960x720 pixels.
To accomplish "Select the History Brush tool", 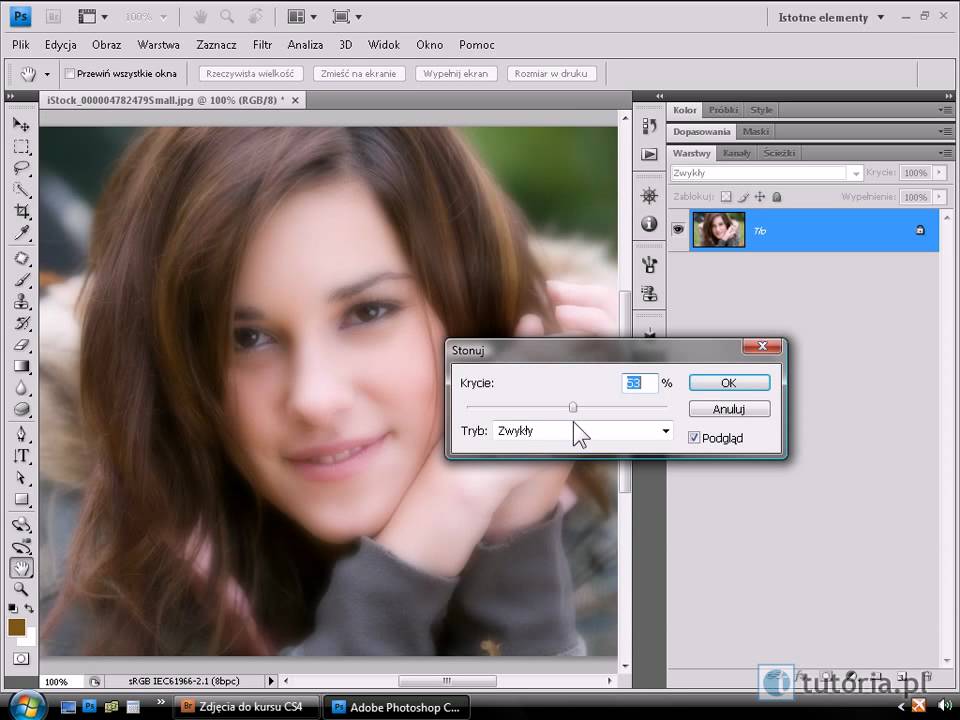I will click(x=21, y=323).
